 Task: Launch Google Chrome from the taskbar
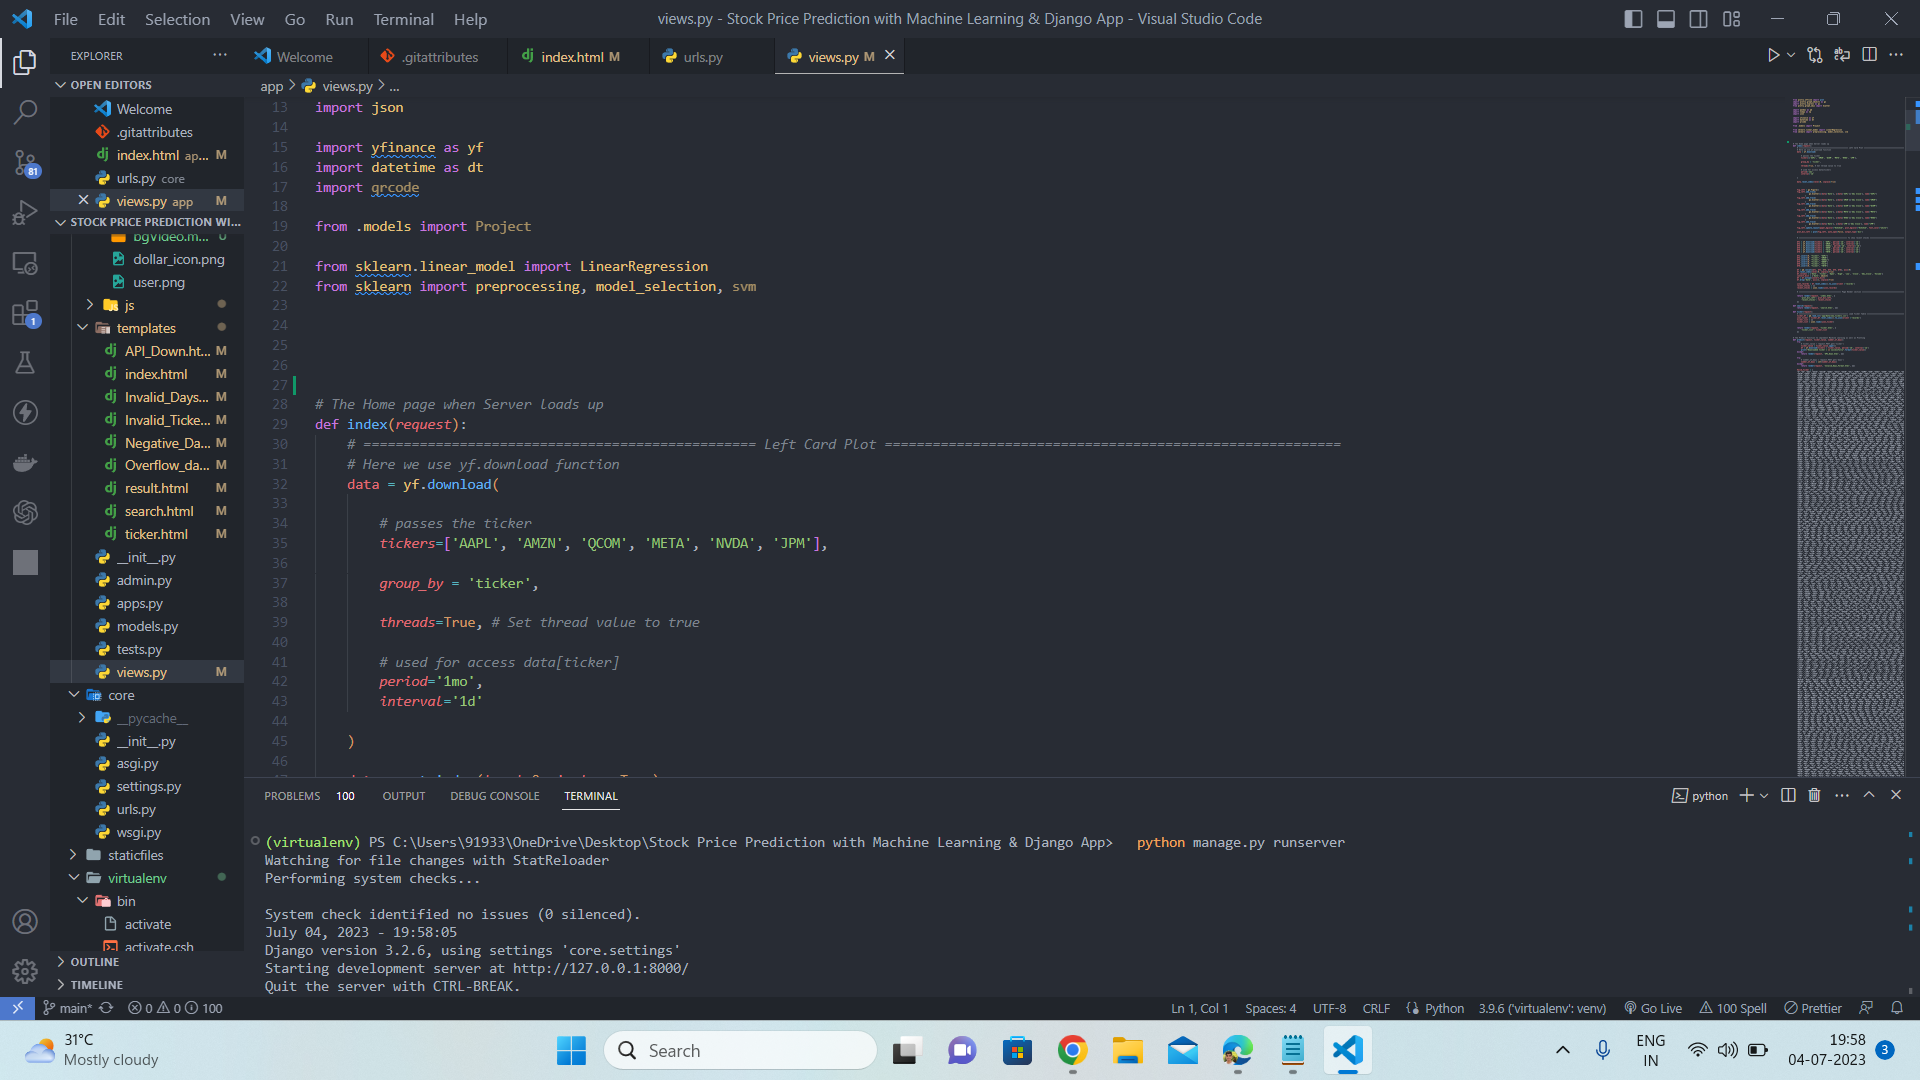[1071, 1050]
